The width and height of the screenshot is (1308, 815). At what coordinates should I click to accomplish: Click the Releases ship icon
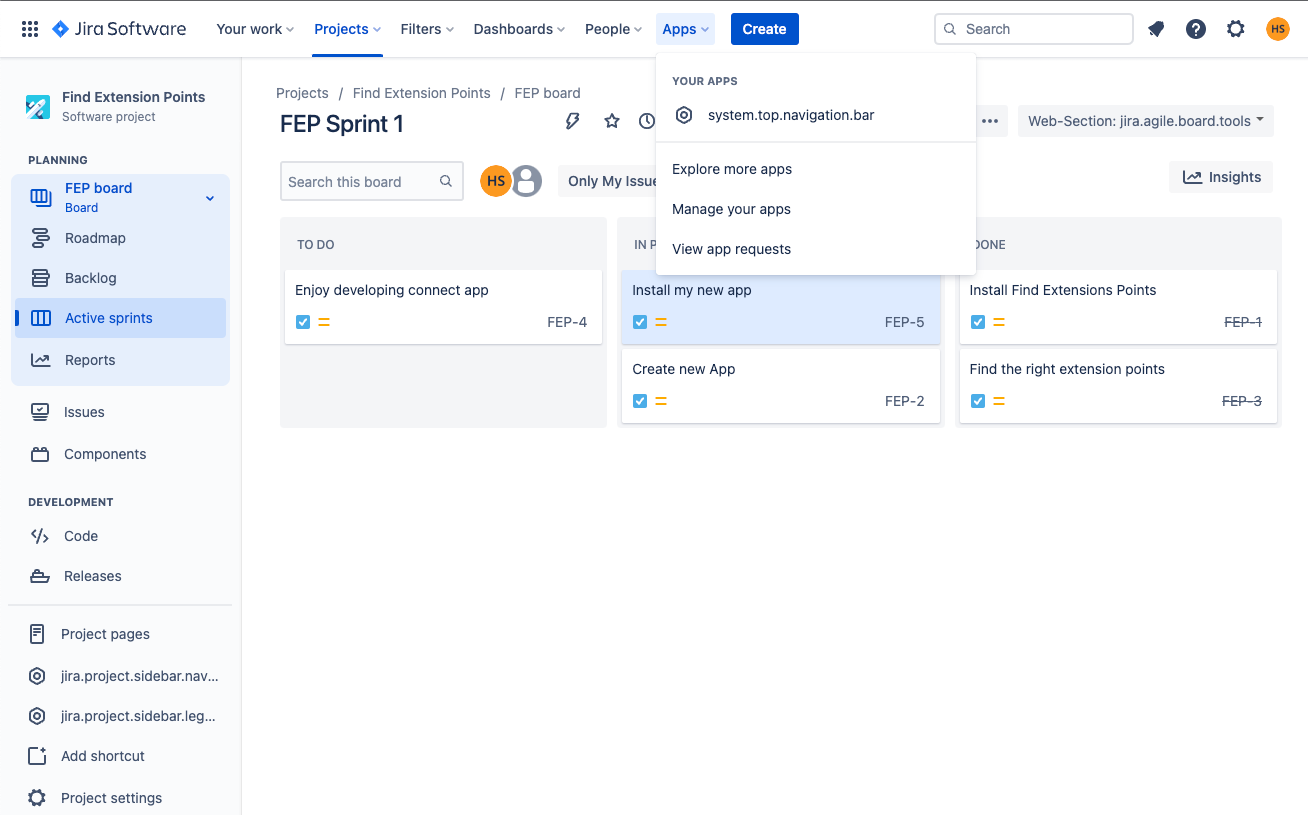point(40,576)
